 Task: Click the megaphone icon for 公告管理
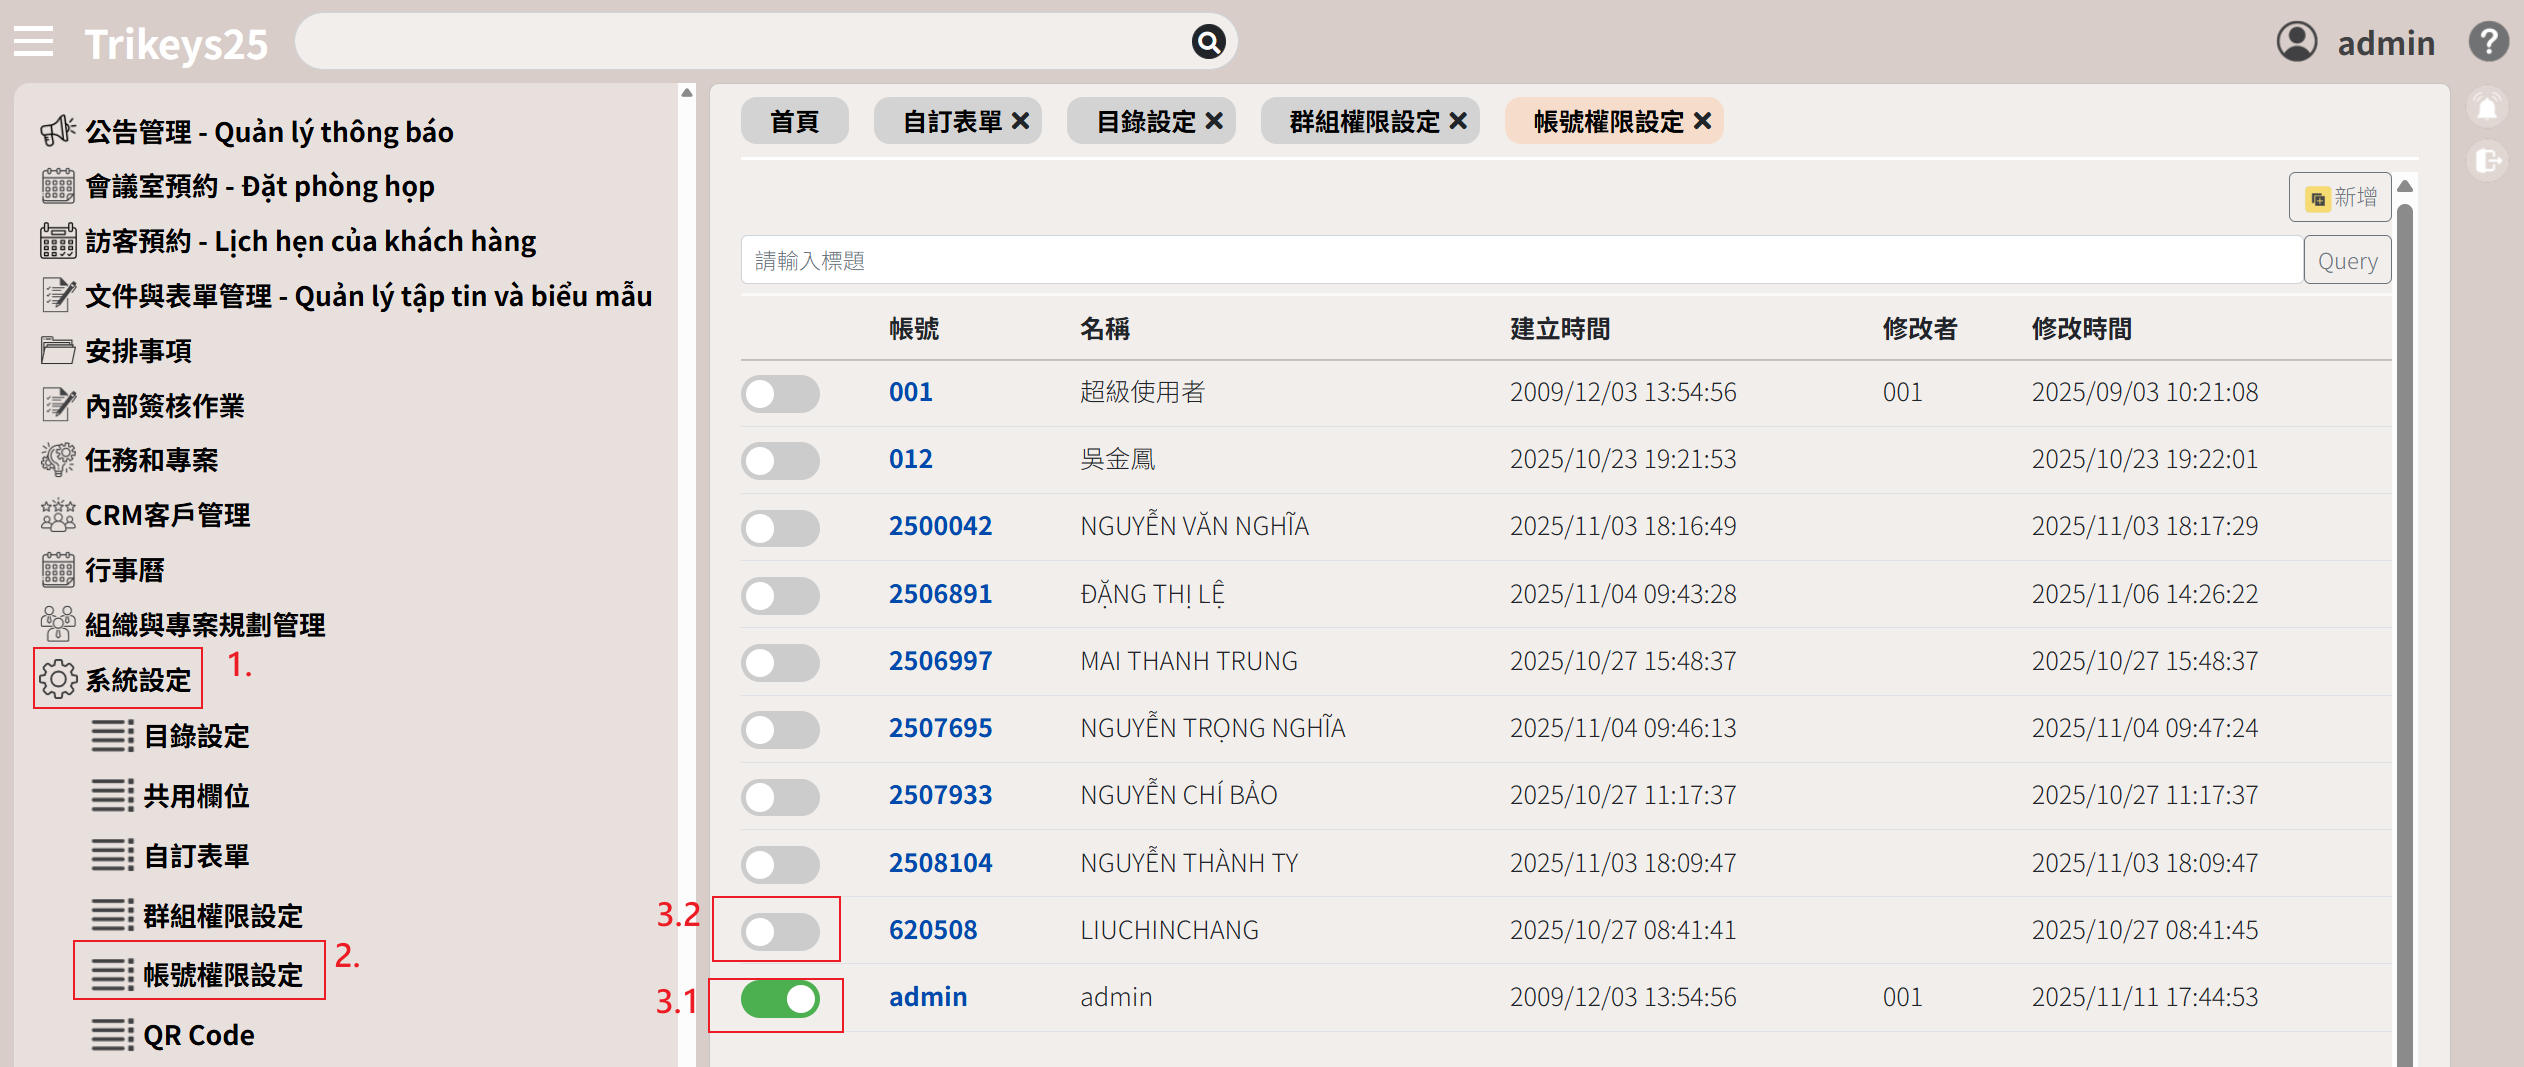57,131
